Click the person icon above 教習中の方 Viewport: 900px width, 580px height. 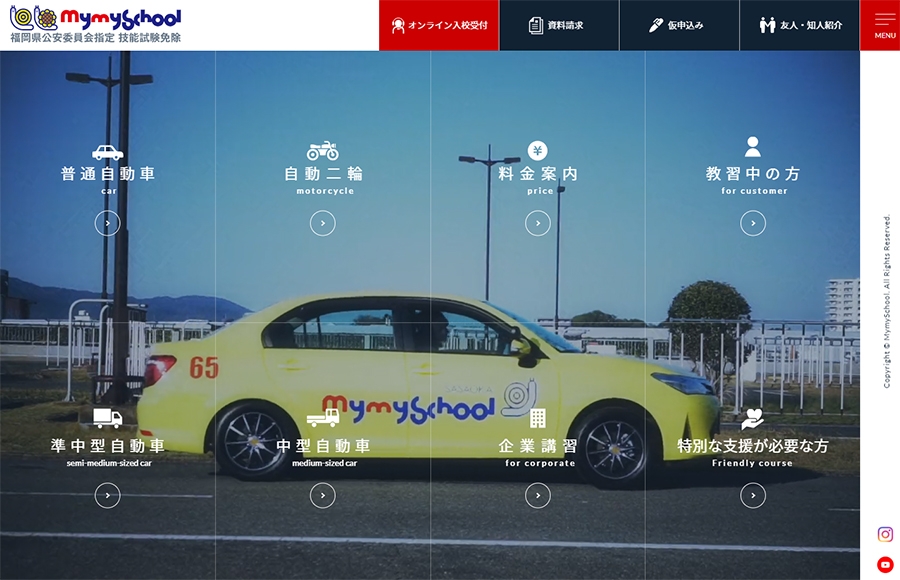753,147
